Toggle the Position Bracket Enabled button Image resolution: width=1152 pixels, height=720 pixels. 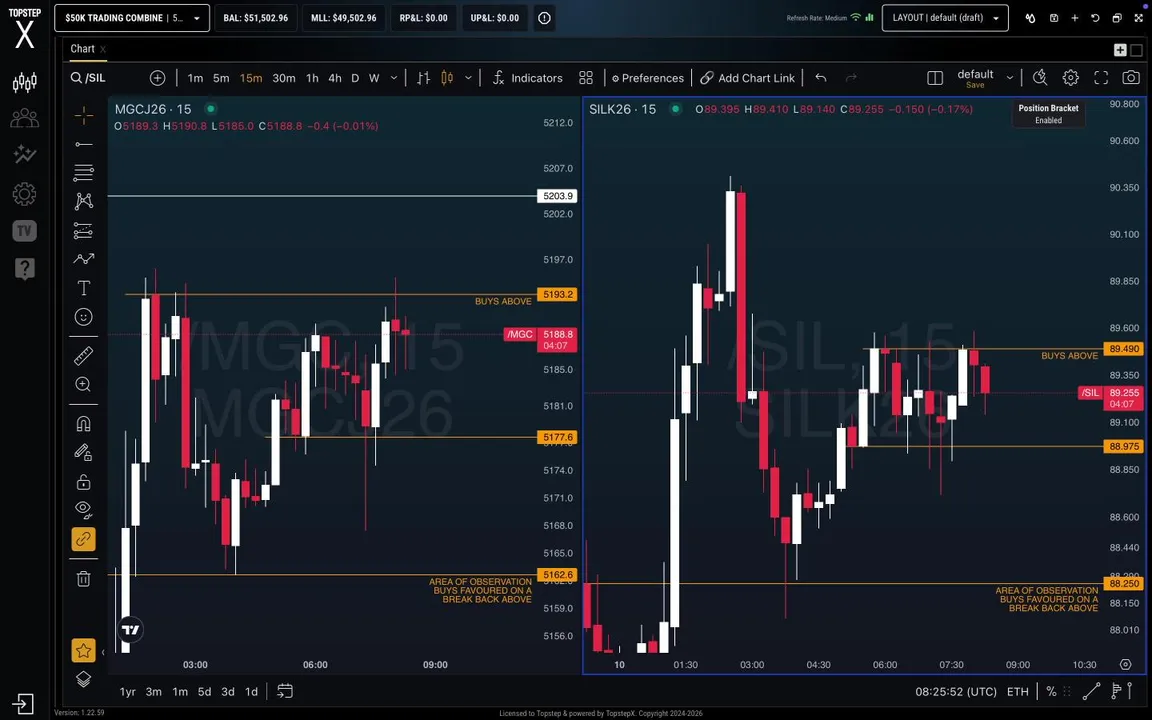click(1048, 114)
